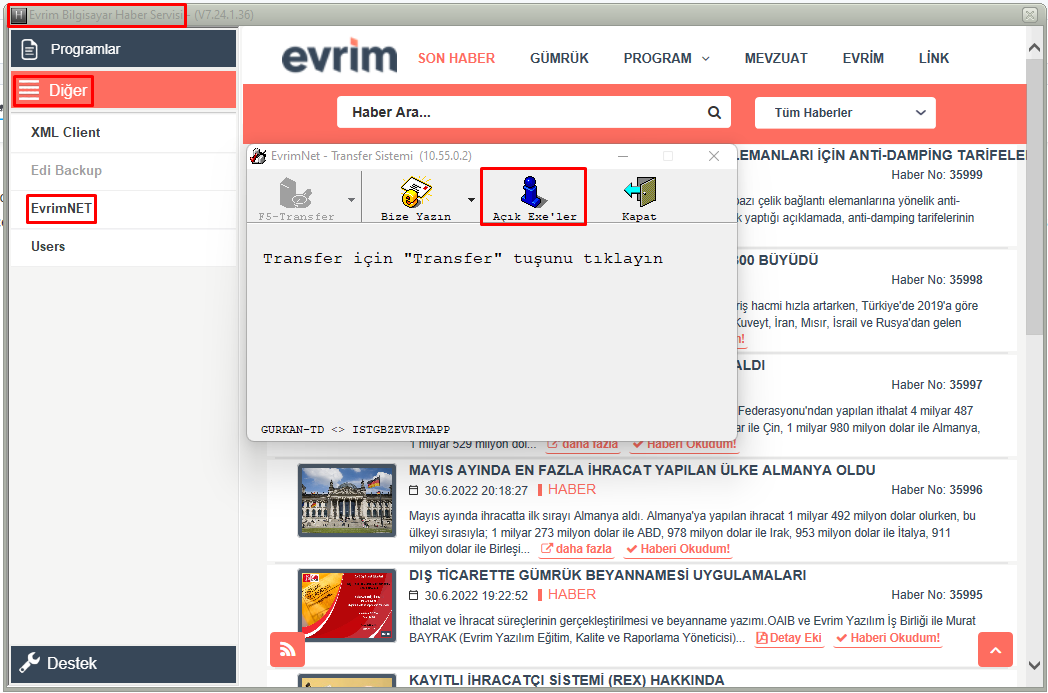The image size is (1048, 693).
Task: Open the Gümrük Beyannamesi news thumbnail
Action: [x=347, y=606]
